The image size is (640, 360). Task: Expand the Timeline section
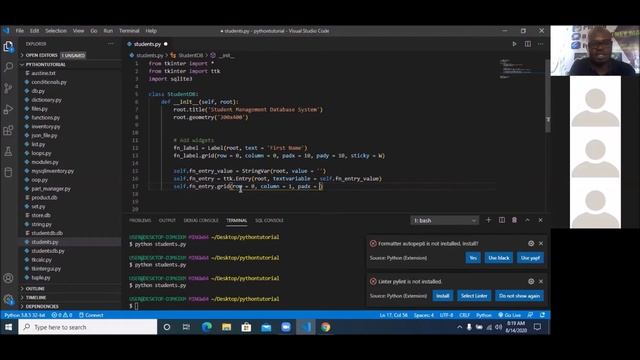(71, 298)
